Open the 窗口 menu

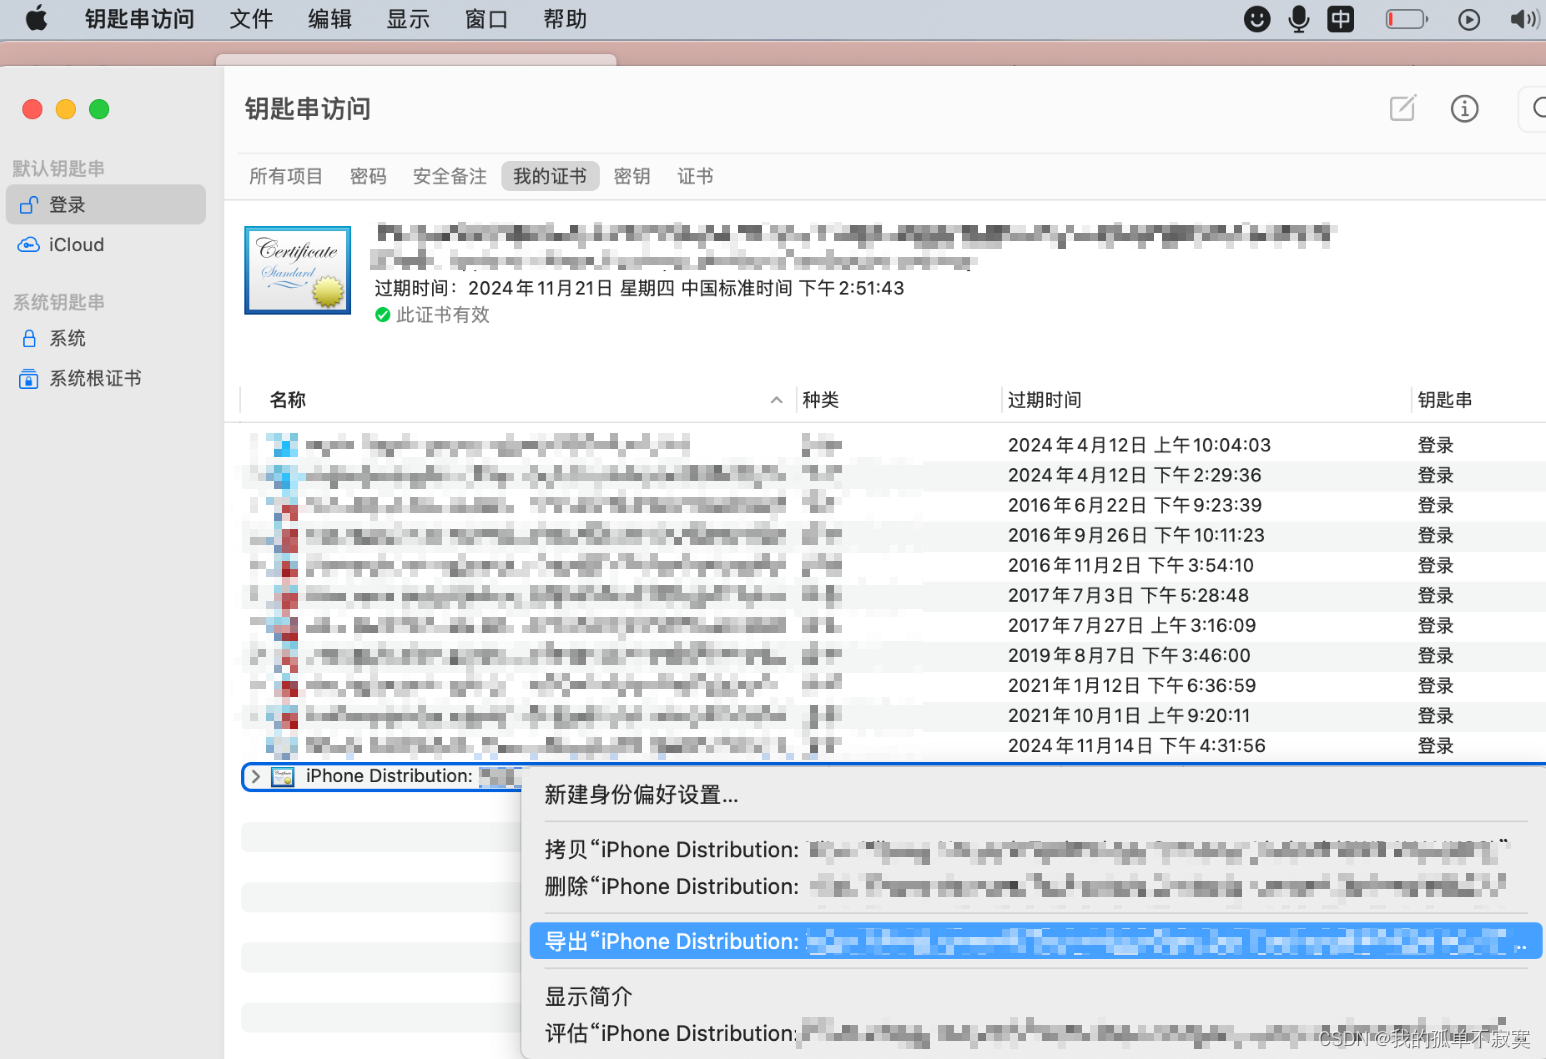point(487,19)
